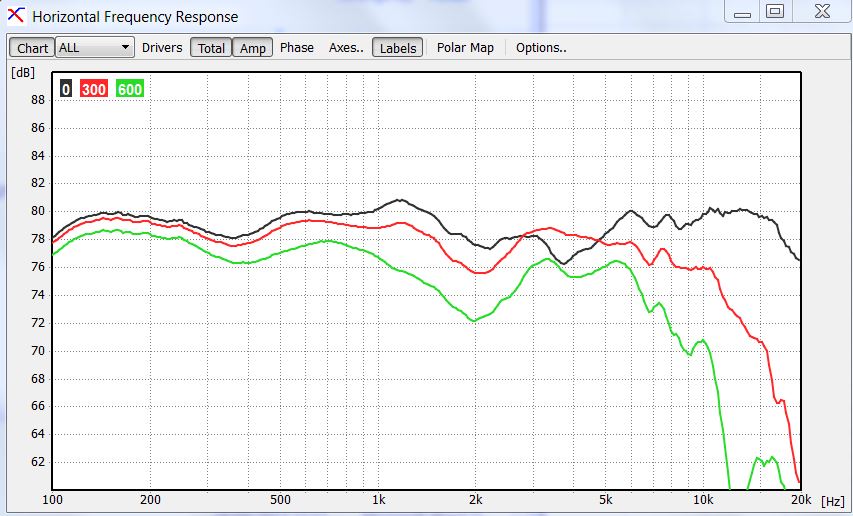Click the 80 dB axis label
This screenshot has height=516, width=853.
click(x=38, y=211)
